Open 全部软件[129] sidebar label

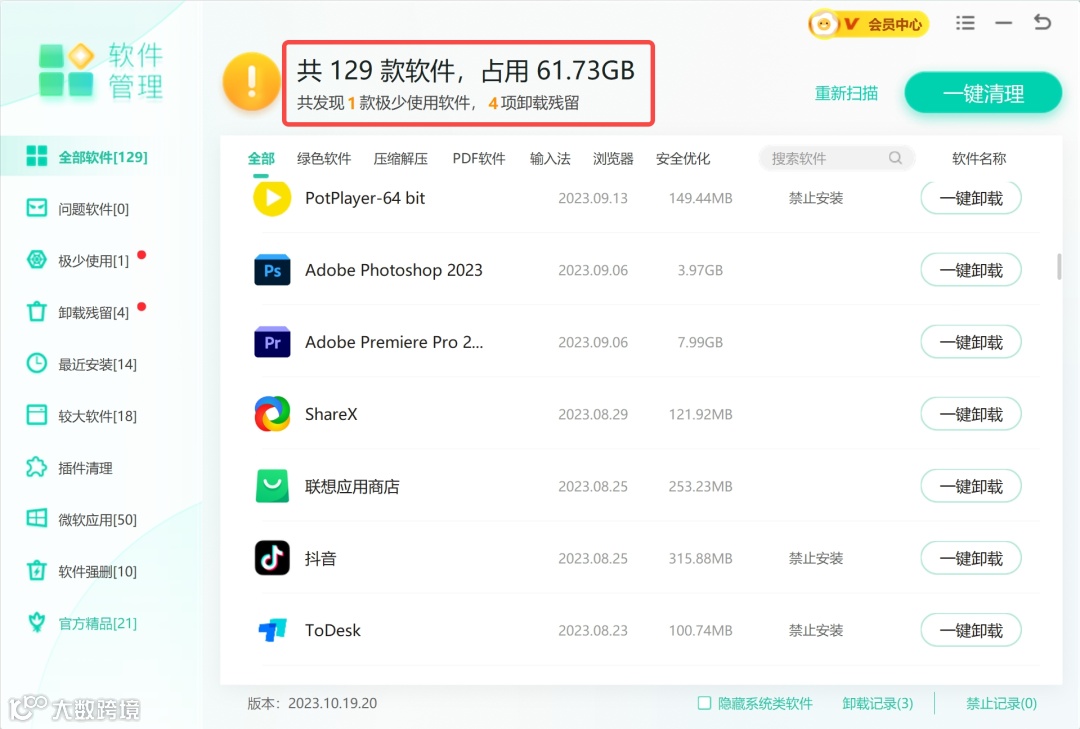click(103, 157)
